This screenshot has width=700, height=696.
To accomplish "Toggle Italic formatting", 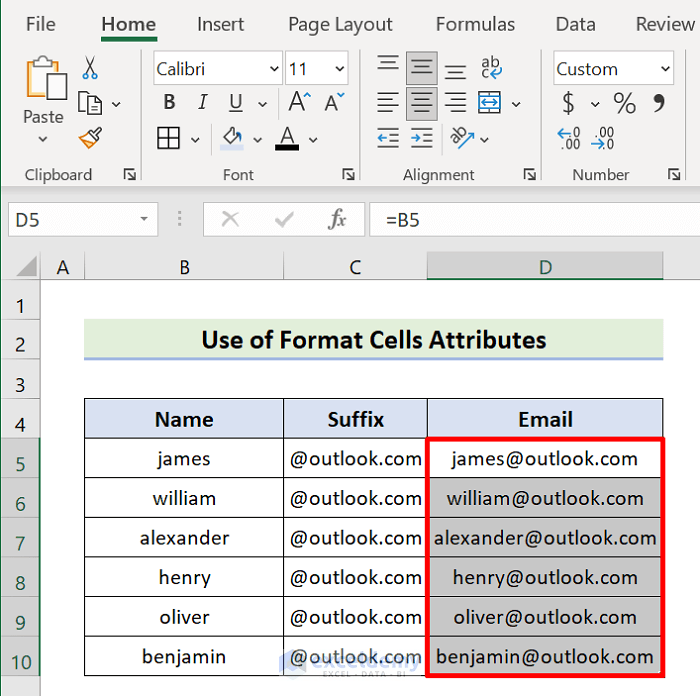I will click(x=203, y=103).
